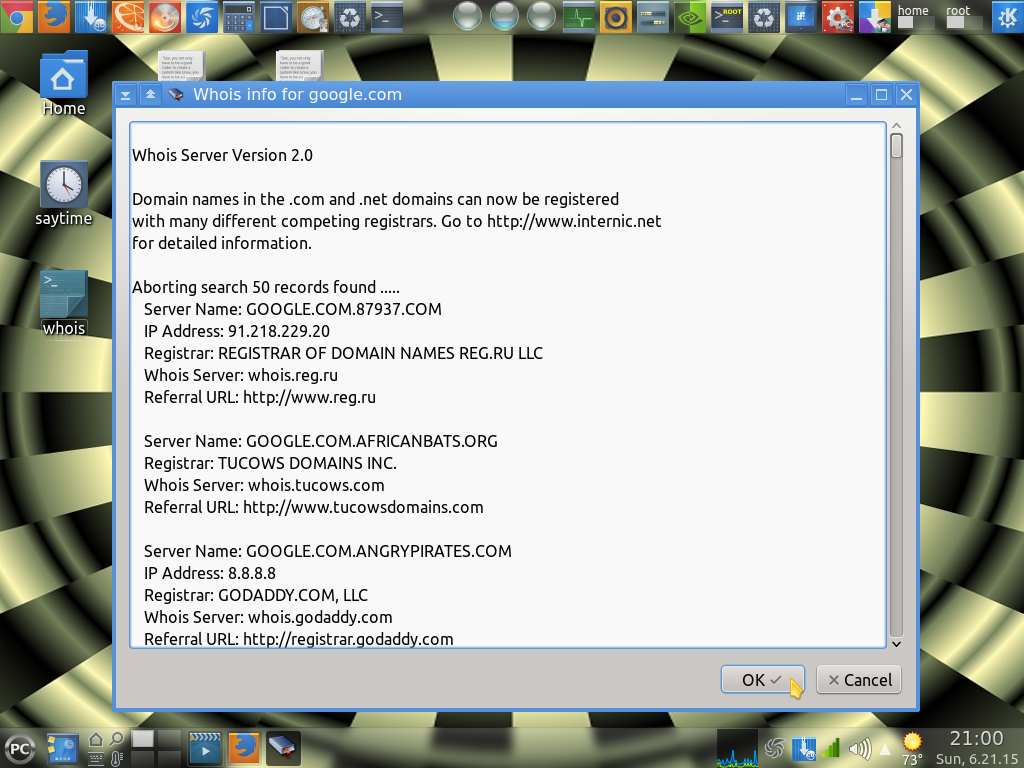Click 'Registrar: TUCOWS DOMAINS INC.' line
The image size is (1024, 768).
tap(270, 464)
